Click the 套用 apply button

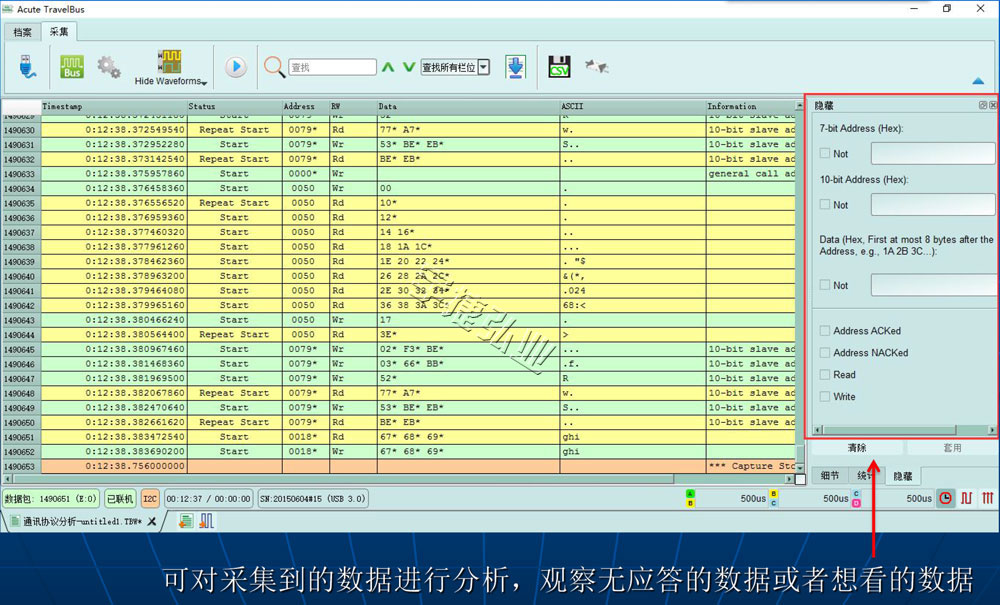(x=952, y=448)
